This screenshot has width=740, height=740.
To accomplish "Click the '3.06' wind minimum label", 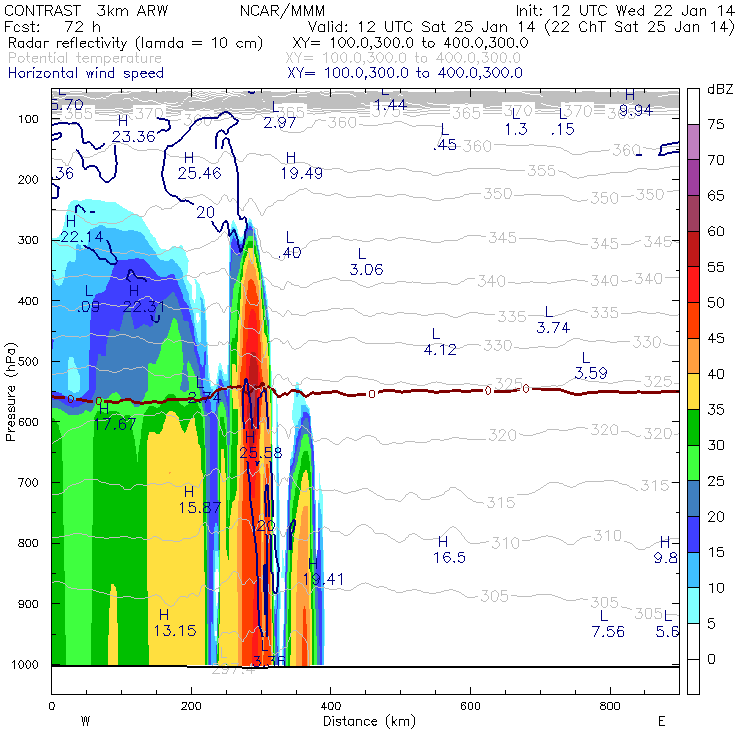I will 366,269.
